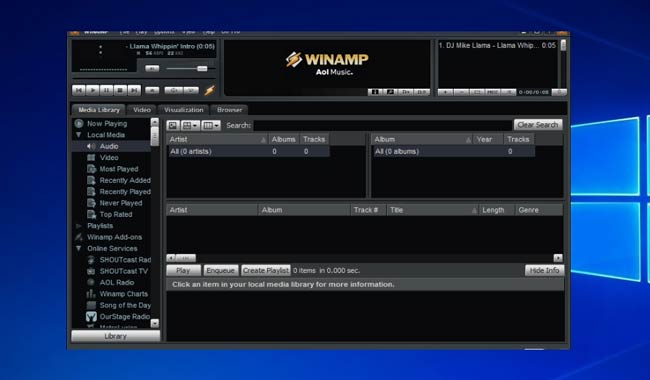The height and width of the screenshot is (380, 650).
Task: Click the Hide Info button
Action: [544, 271]
